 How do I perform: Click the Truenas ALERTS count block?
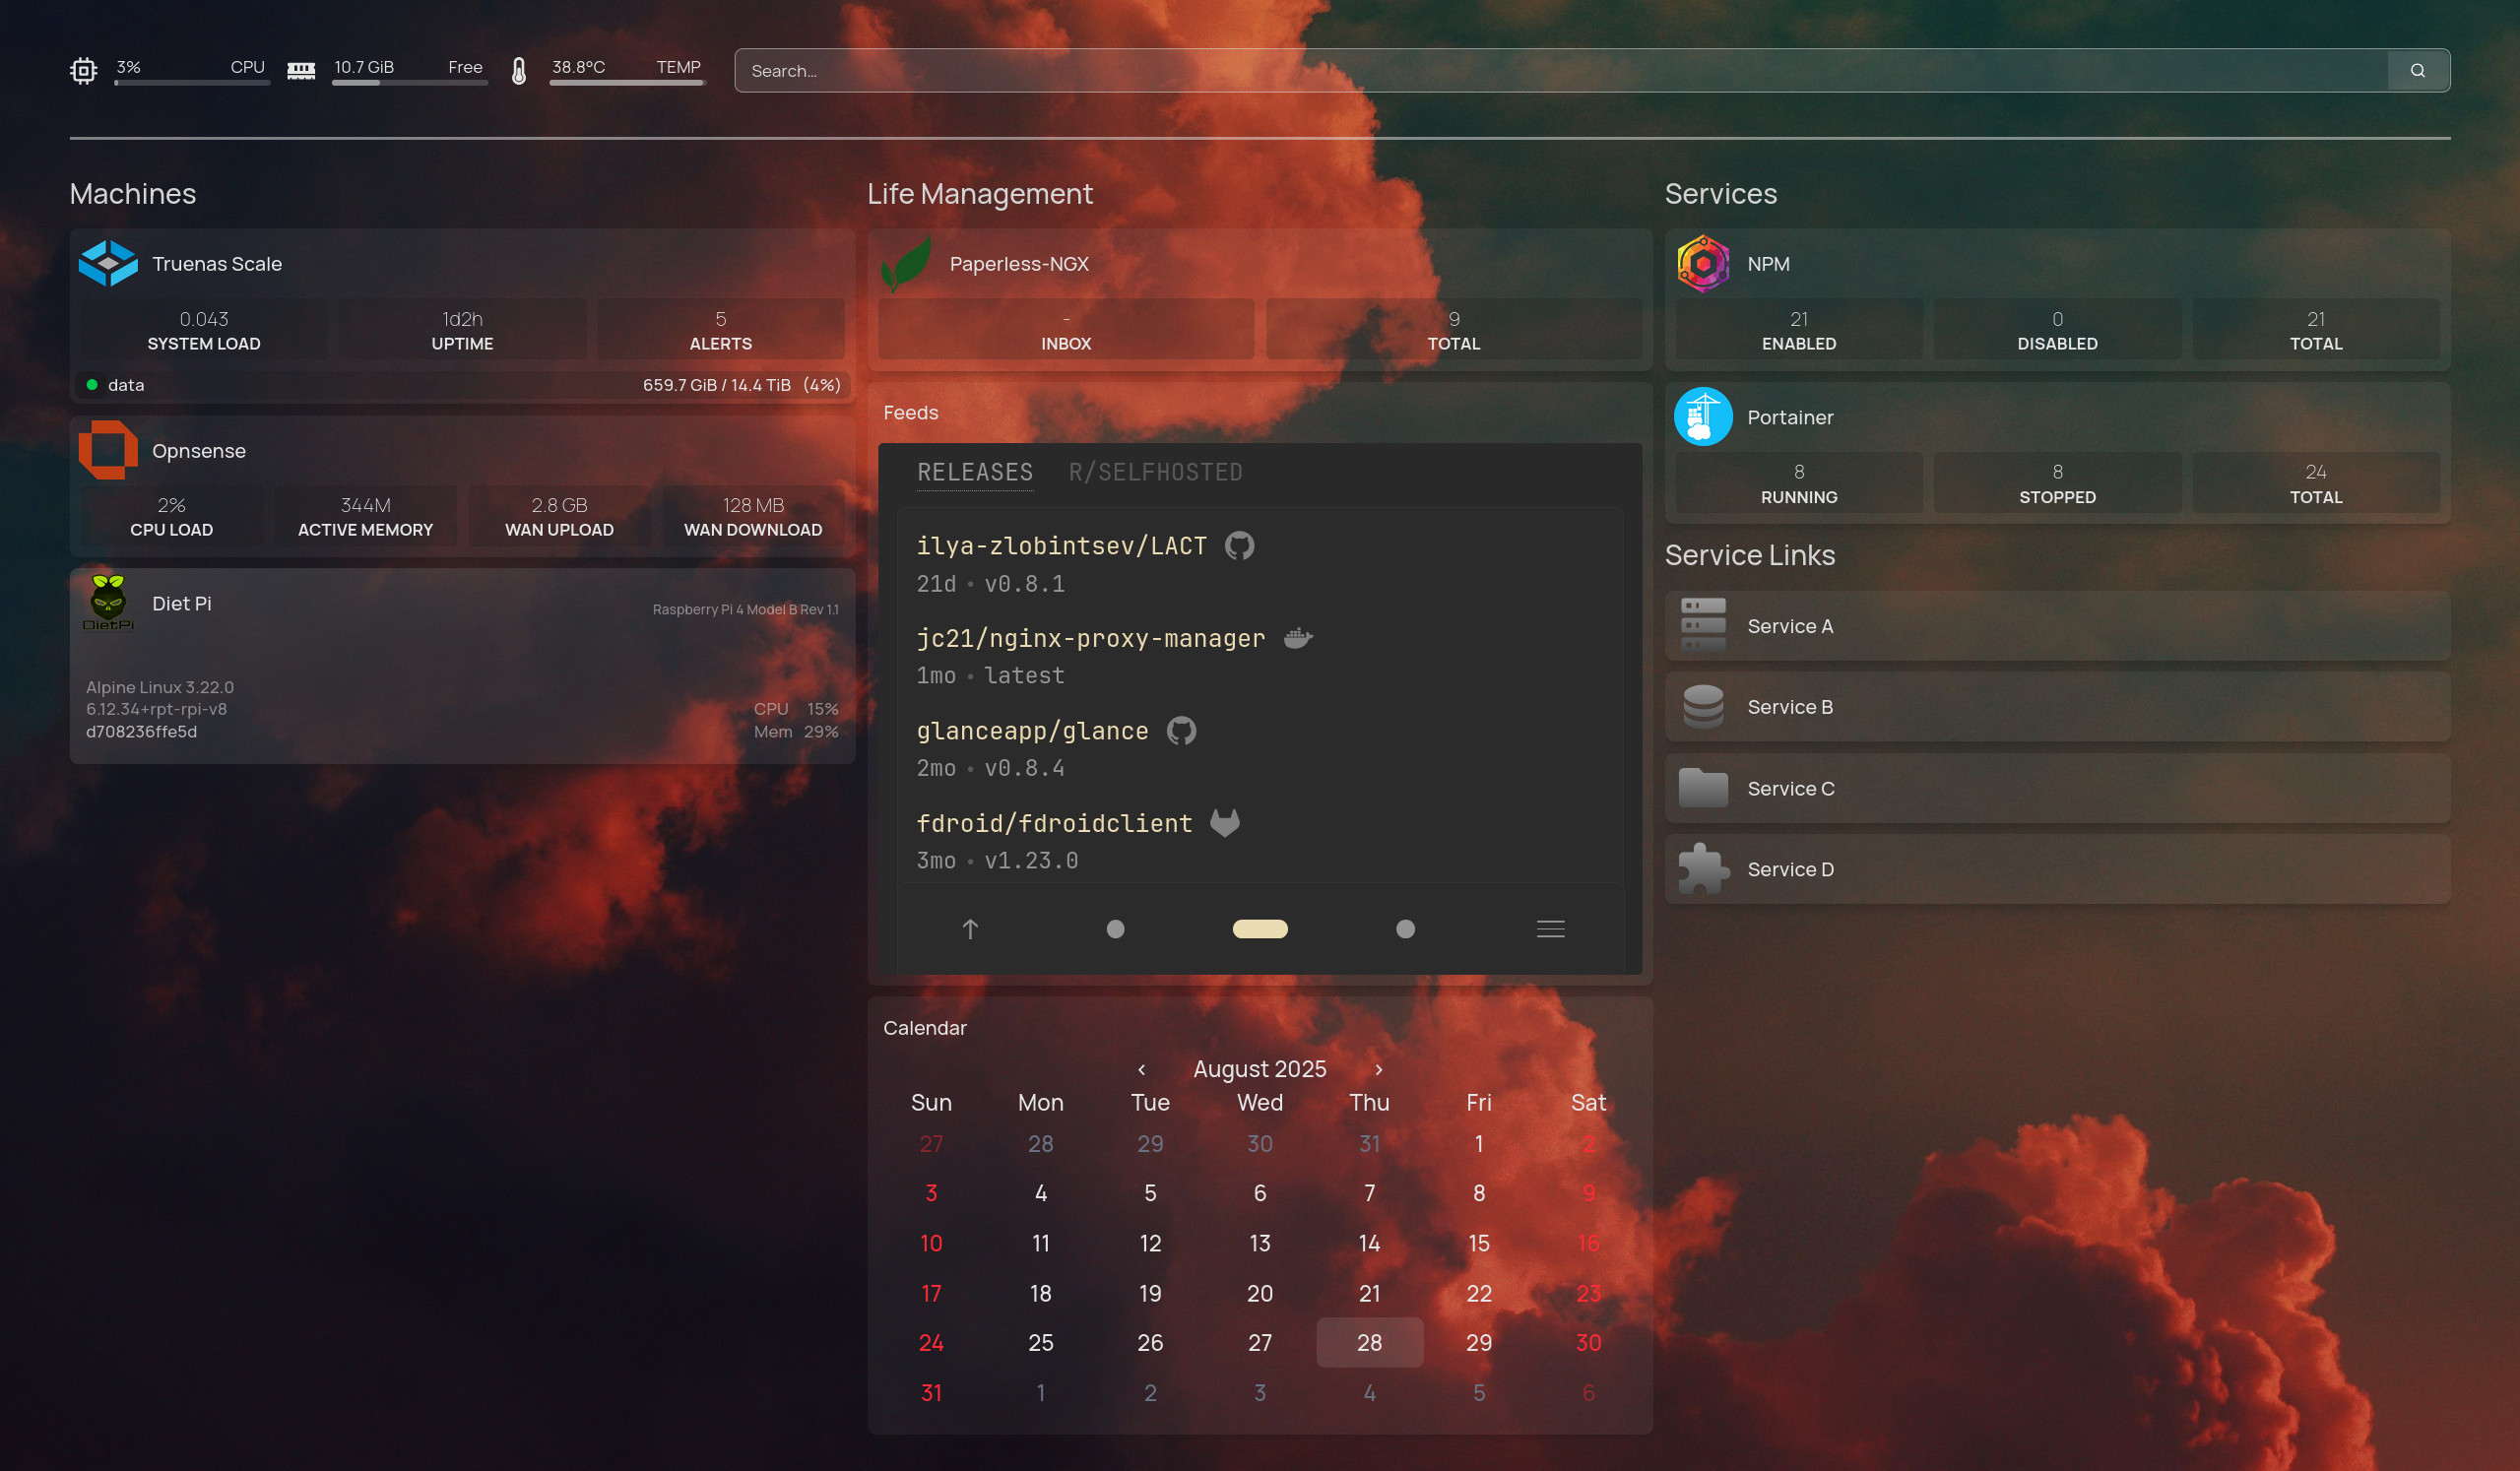pos(720,329)
